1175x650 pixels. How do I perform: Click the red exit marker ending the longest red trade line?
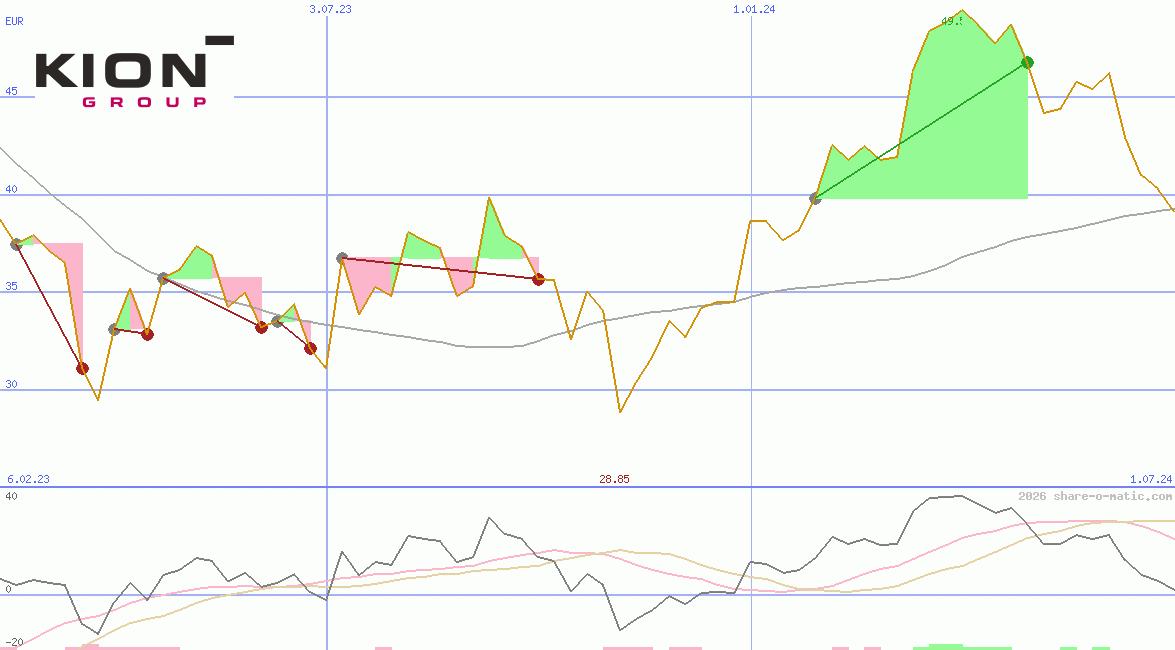(538, 279)
